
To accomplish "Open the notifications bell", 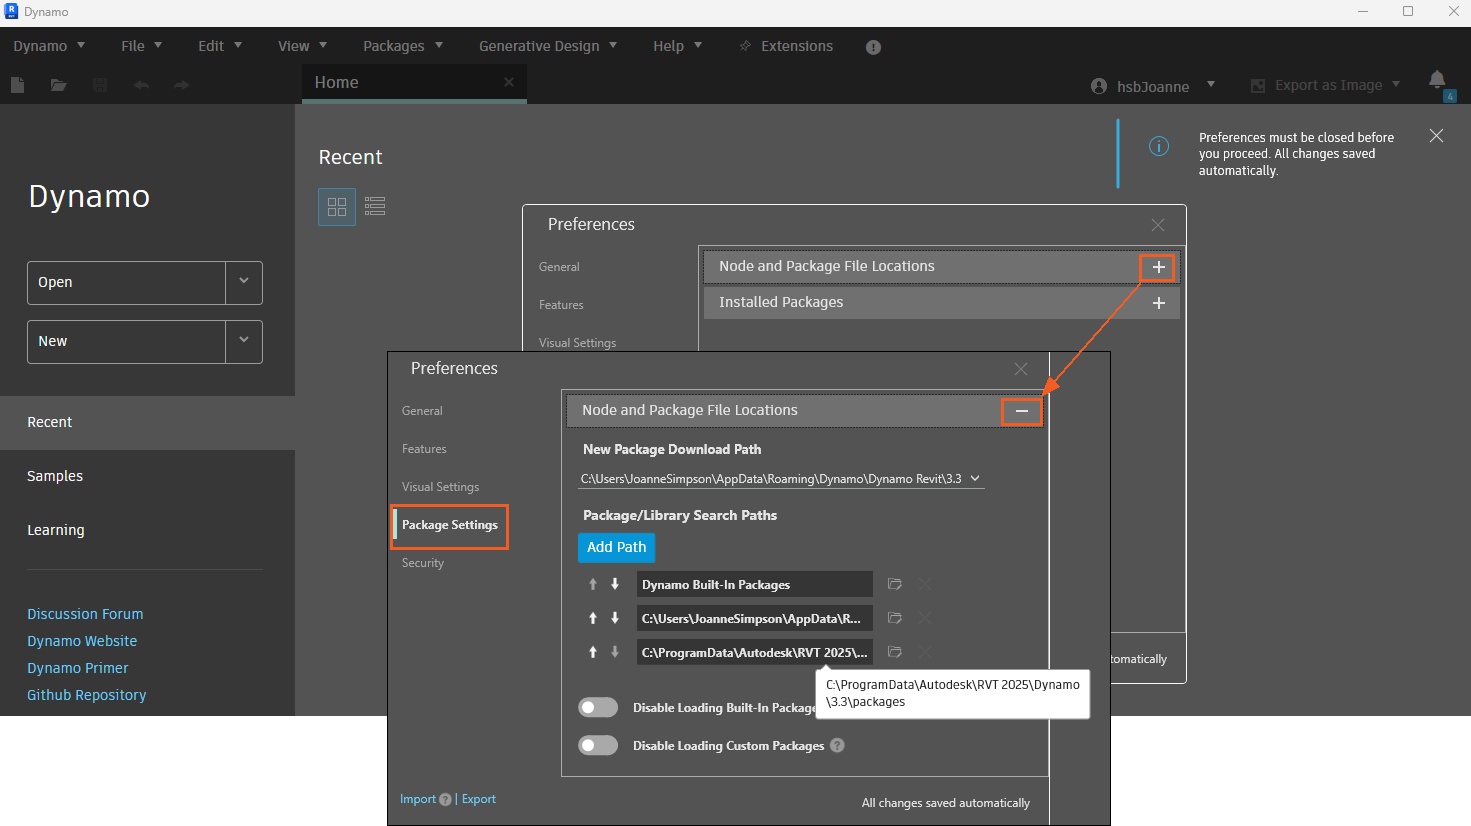I will pos(1437,79).
